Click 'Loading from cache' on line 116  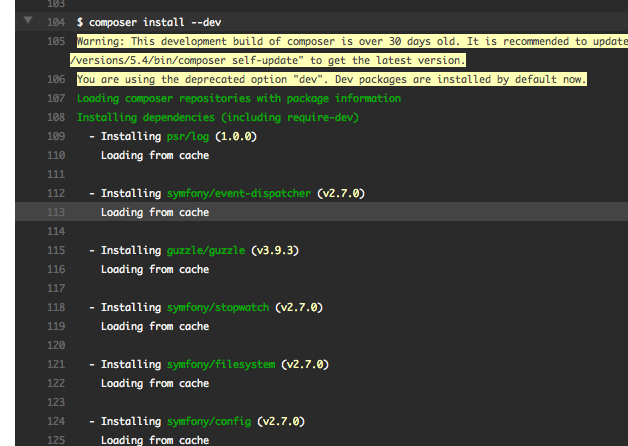[x=155, y=269]
